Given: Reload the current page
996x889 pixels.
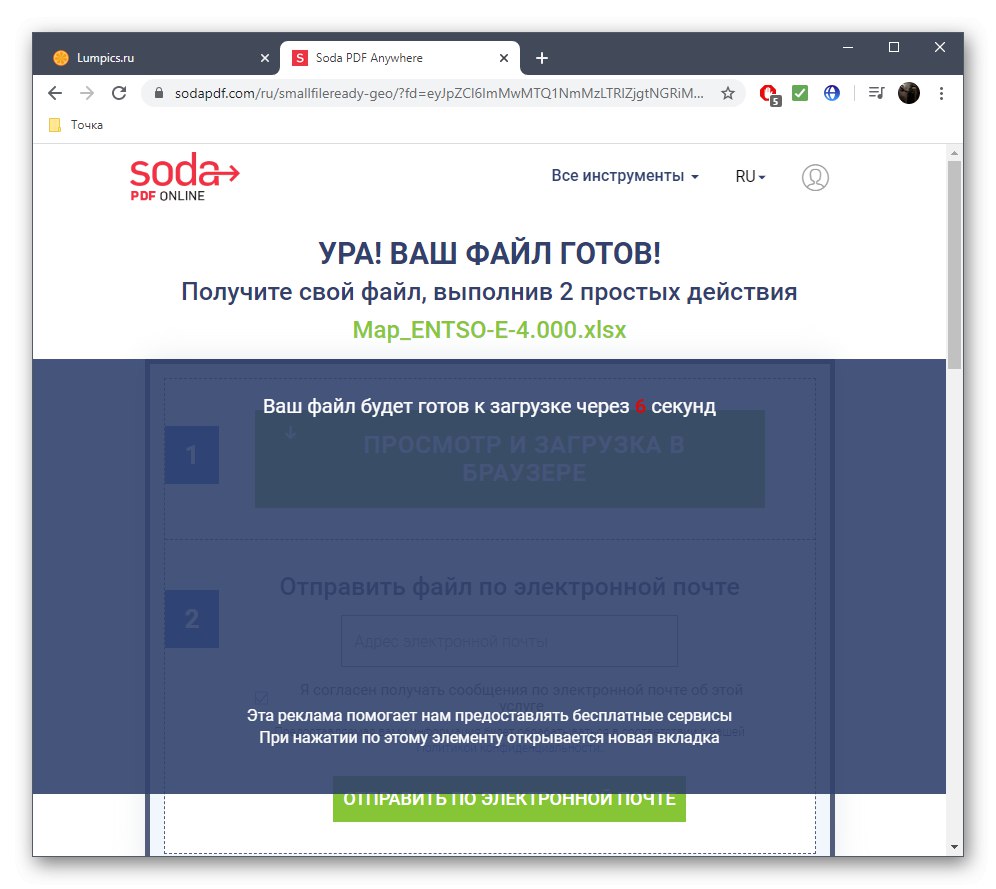Looking at the screenshot, I should coord(119,93).
